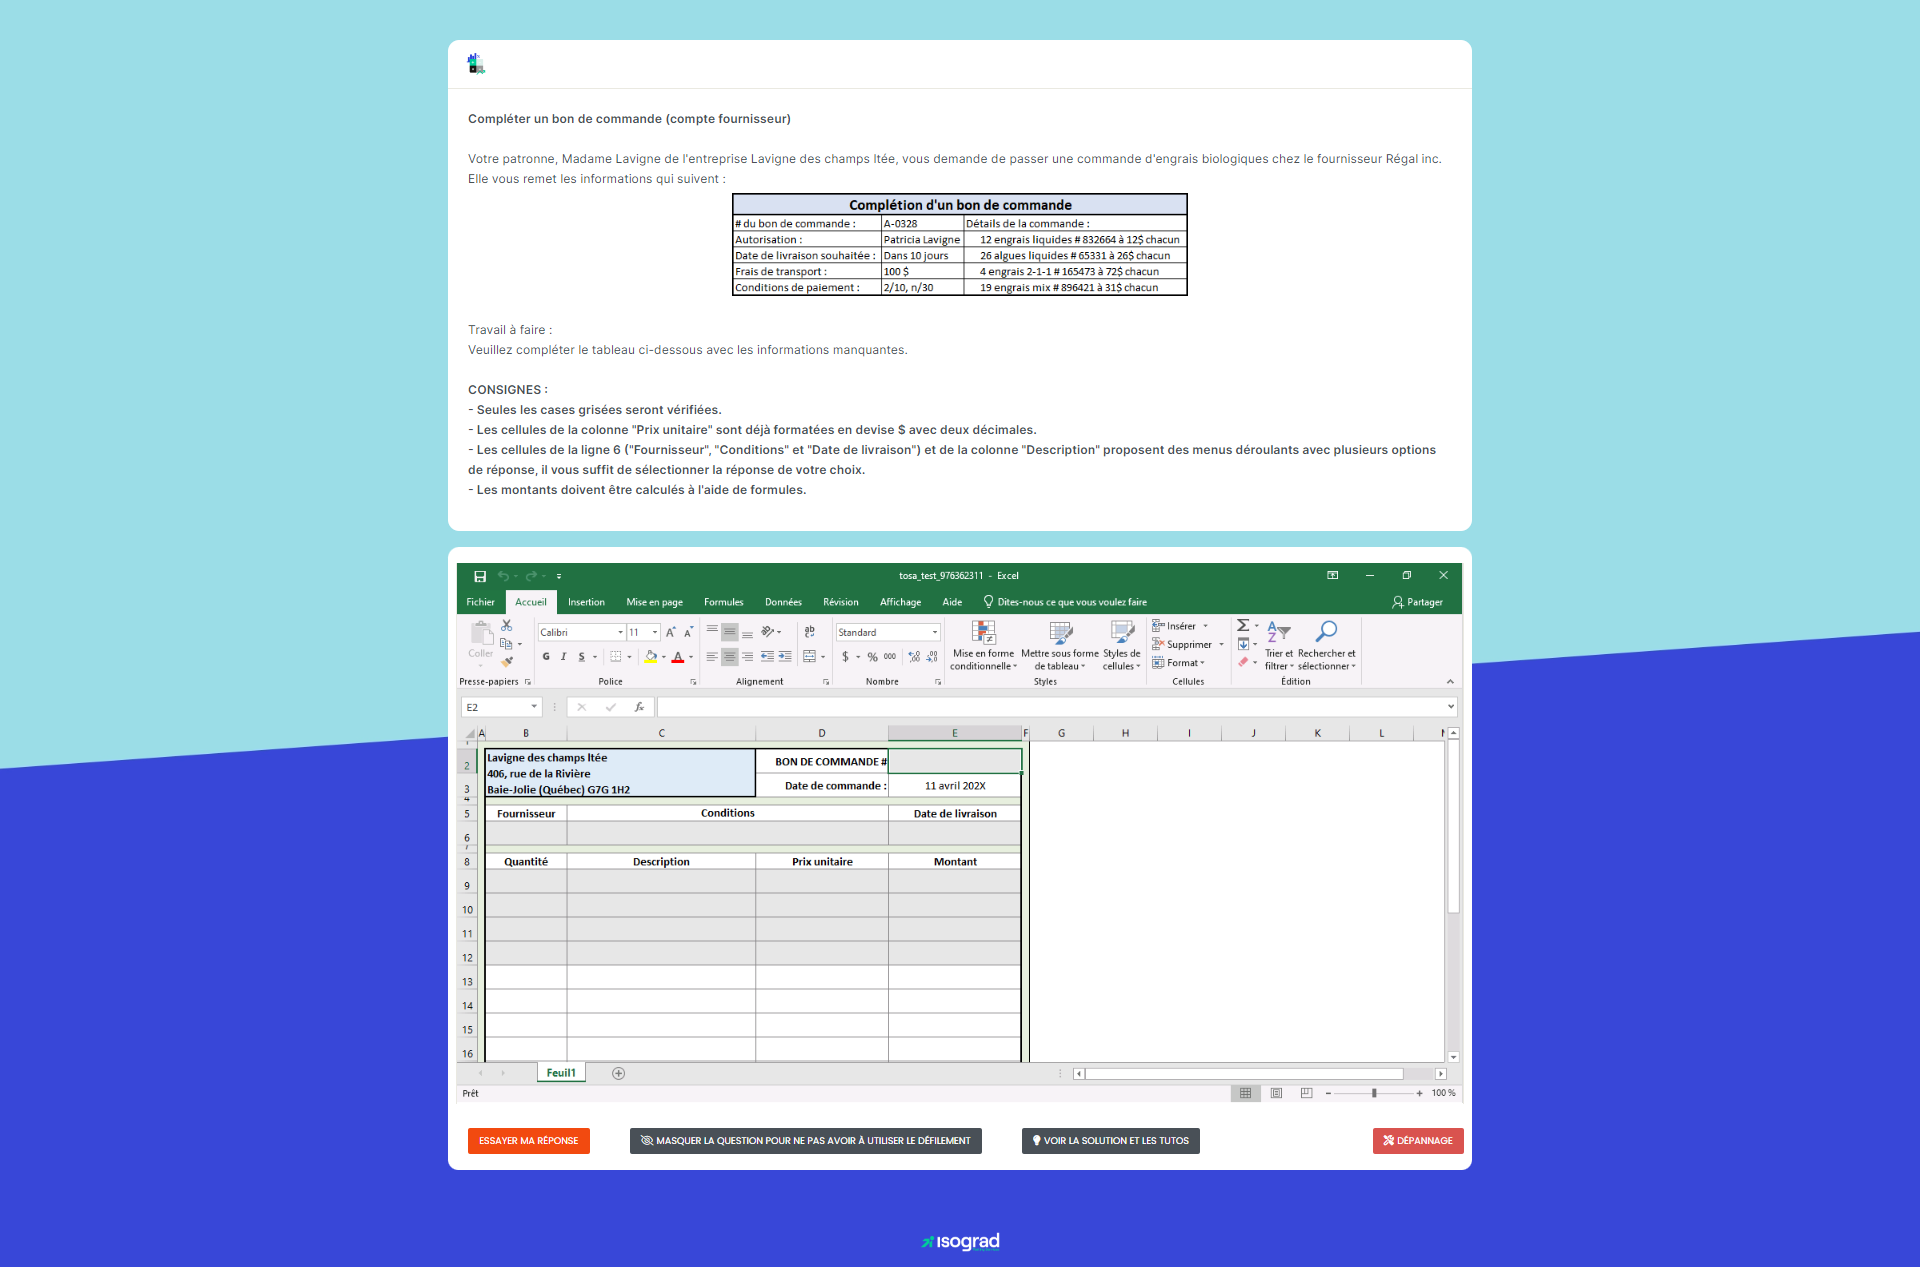Collapse the ribbon with the caret
Screen dimensions: 1920x1267
coord(1450,681)
